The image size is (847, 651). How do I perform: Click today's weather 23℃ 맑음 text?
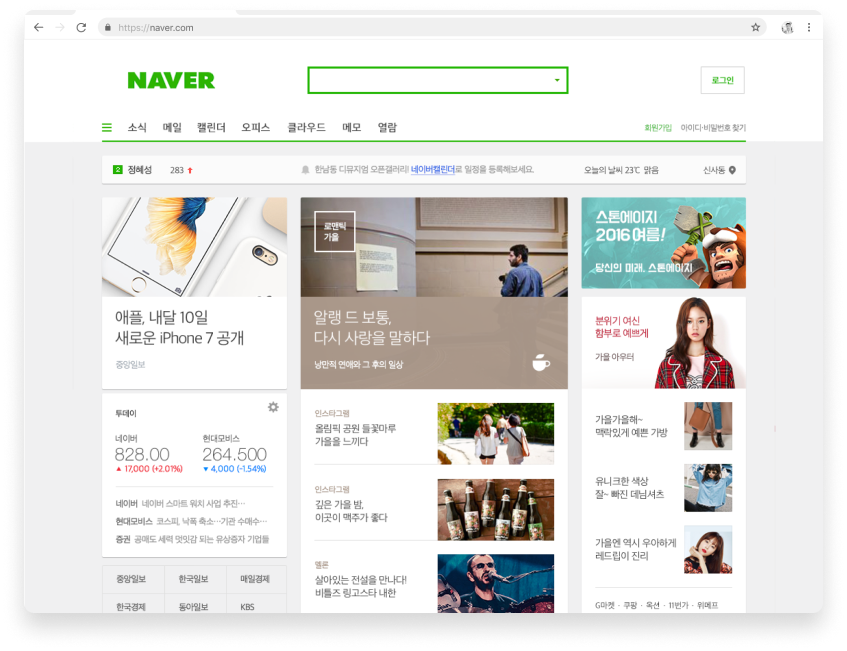621,170
